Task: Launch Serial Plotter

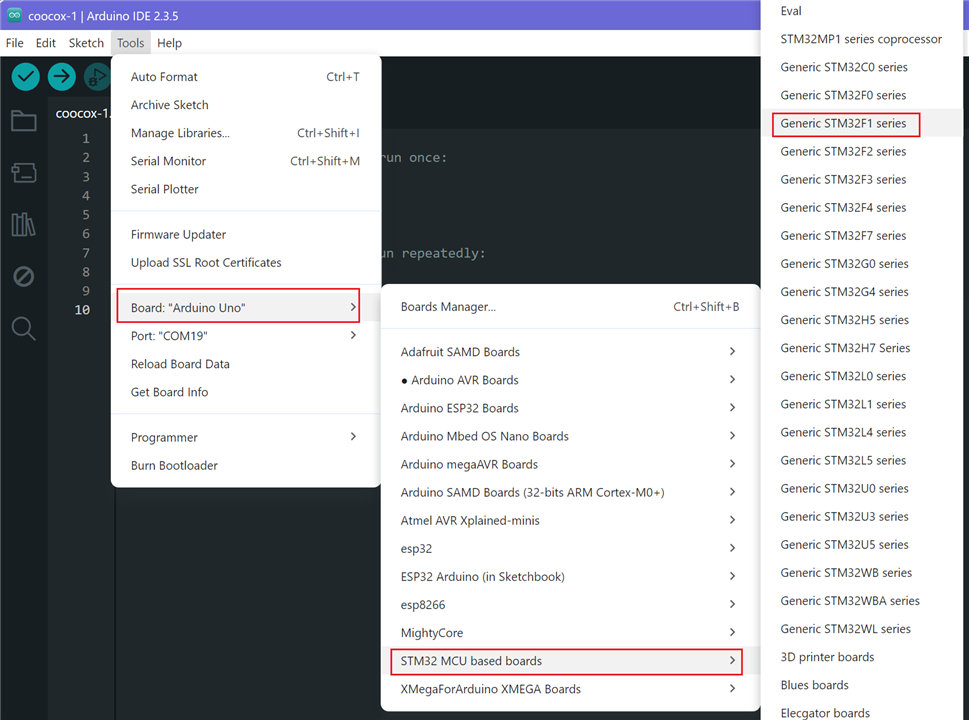Action: [x=245, y=189]
